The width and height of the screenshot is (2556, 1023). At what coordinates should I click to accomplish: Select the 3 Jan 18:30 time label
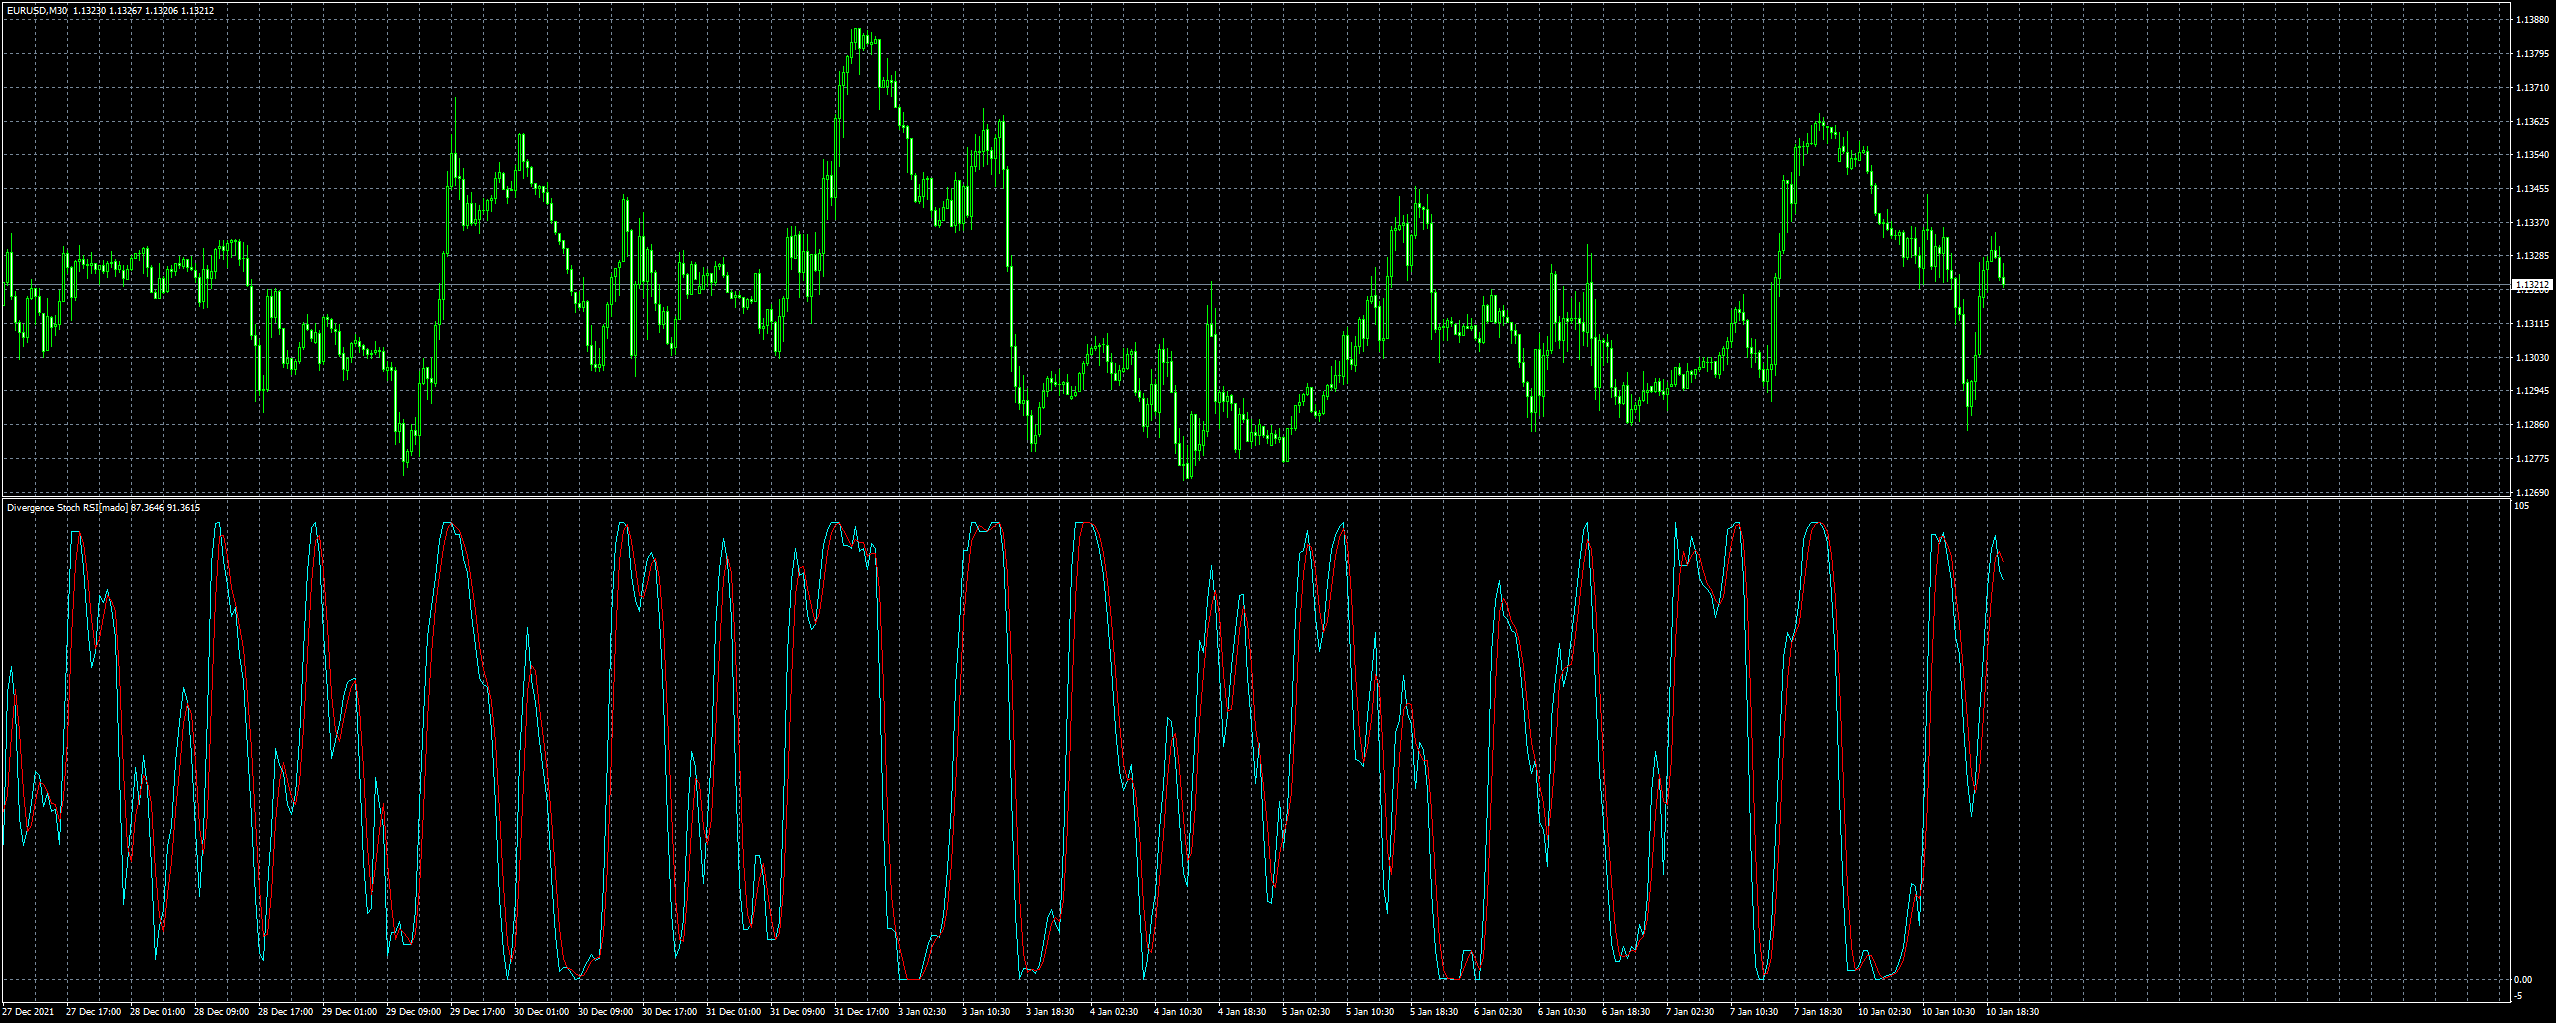(x=1050, y=1012)
